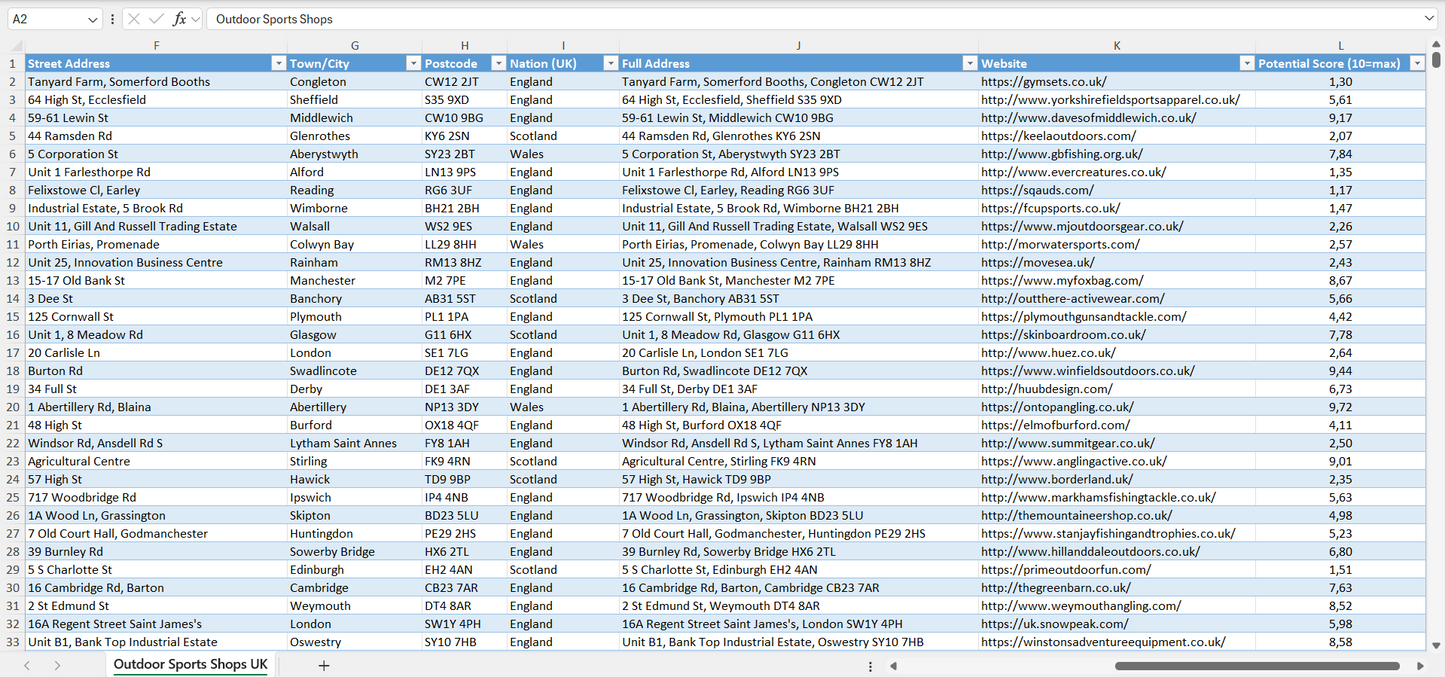Click into the formula bar text field

800,19
